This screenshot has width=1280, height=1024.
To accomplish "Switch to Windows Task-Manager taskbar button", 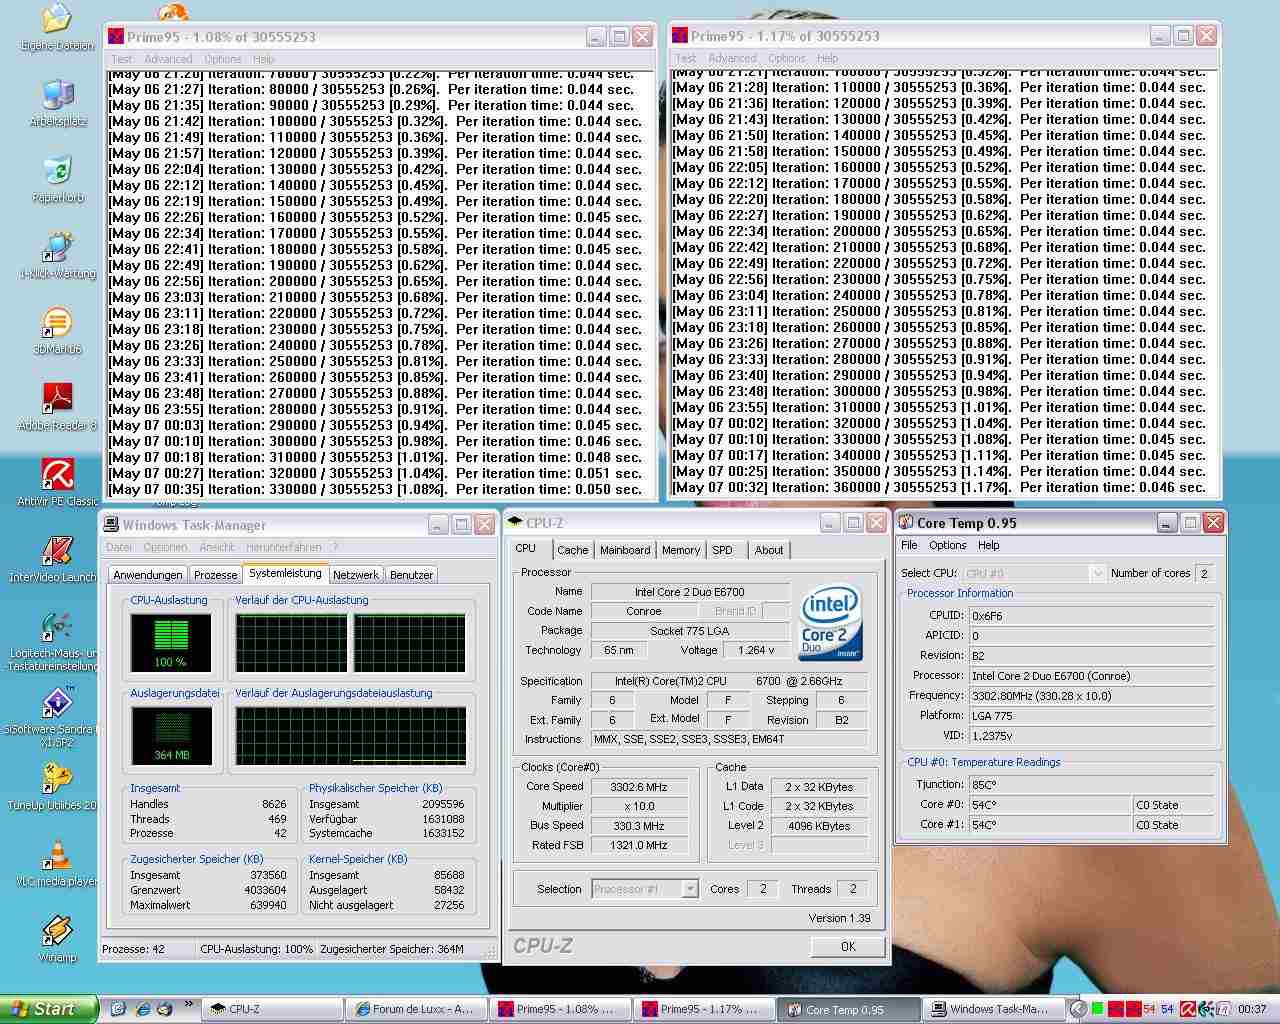I will point(995,1010).
